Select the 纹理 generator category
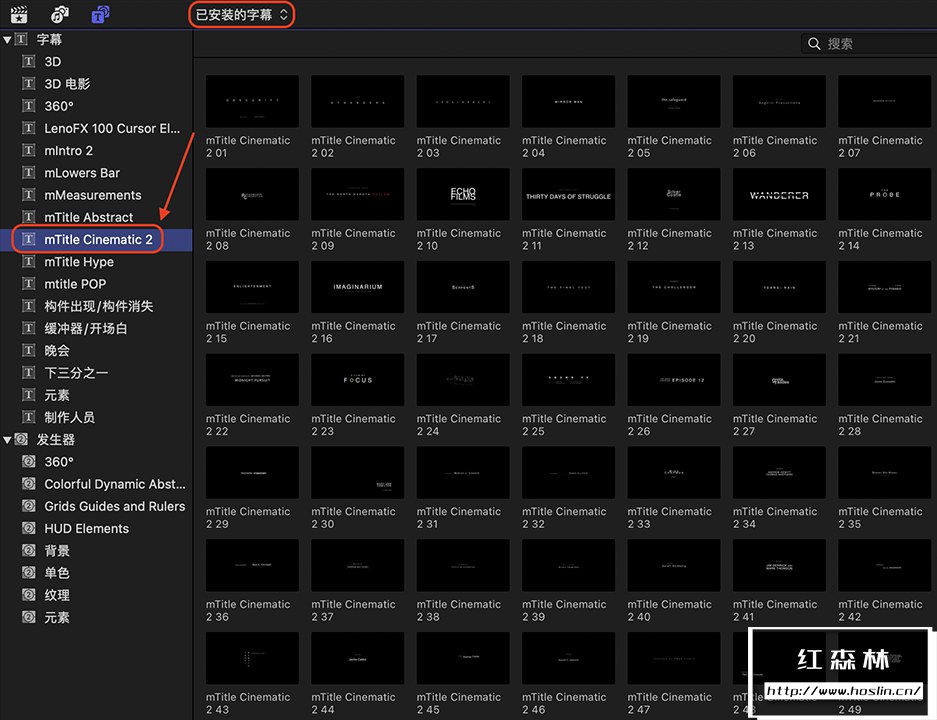937x720 pixels. pos(57,595)
